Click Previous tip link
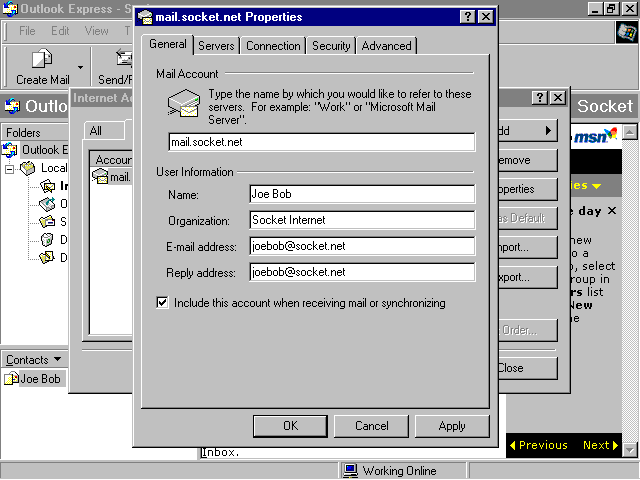This screenshot has width=640, height=480. 539,445
